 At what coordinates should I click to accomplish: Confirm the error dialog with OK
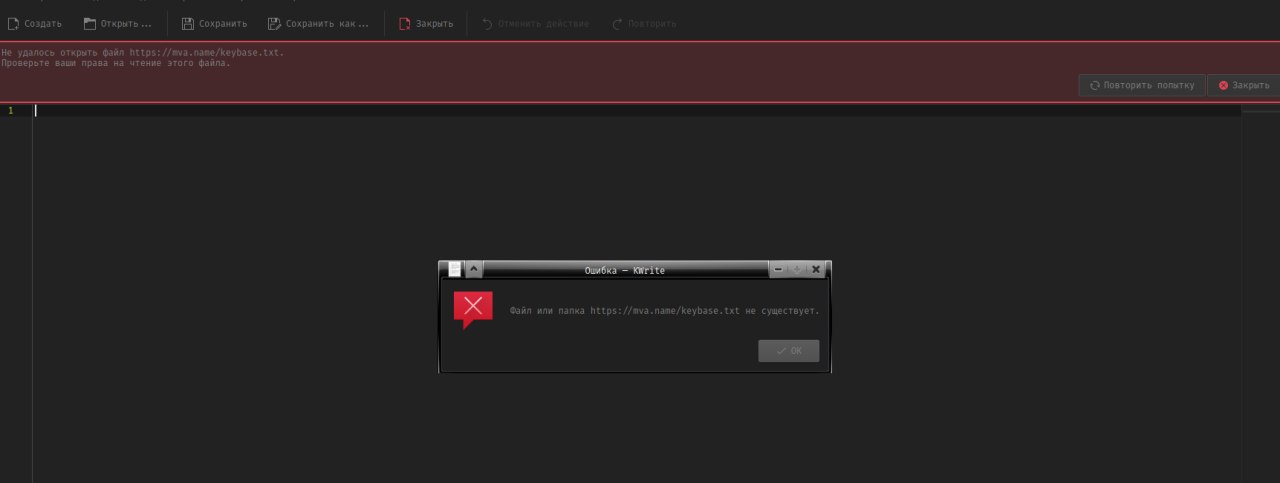click(x=789, y=351)
